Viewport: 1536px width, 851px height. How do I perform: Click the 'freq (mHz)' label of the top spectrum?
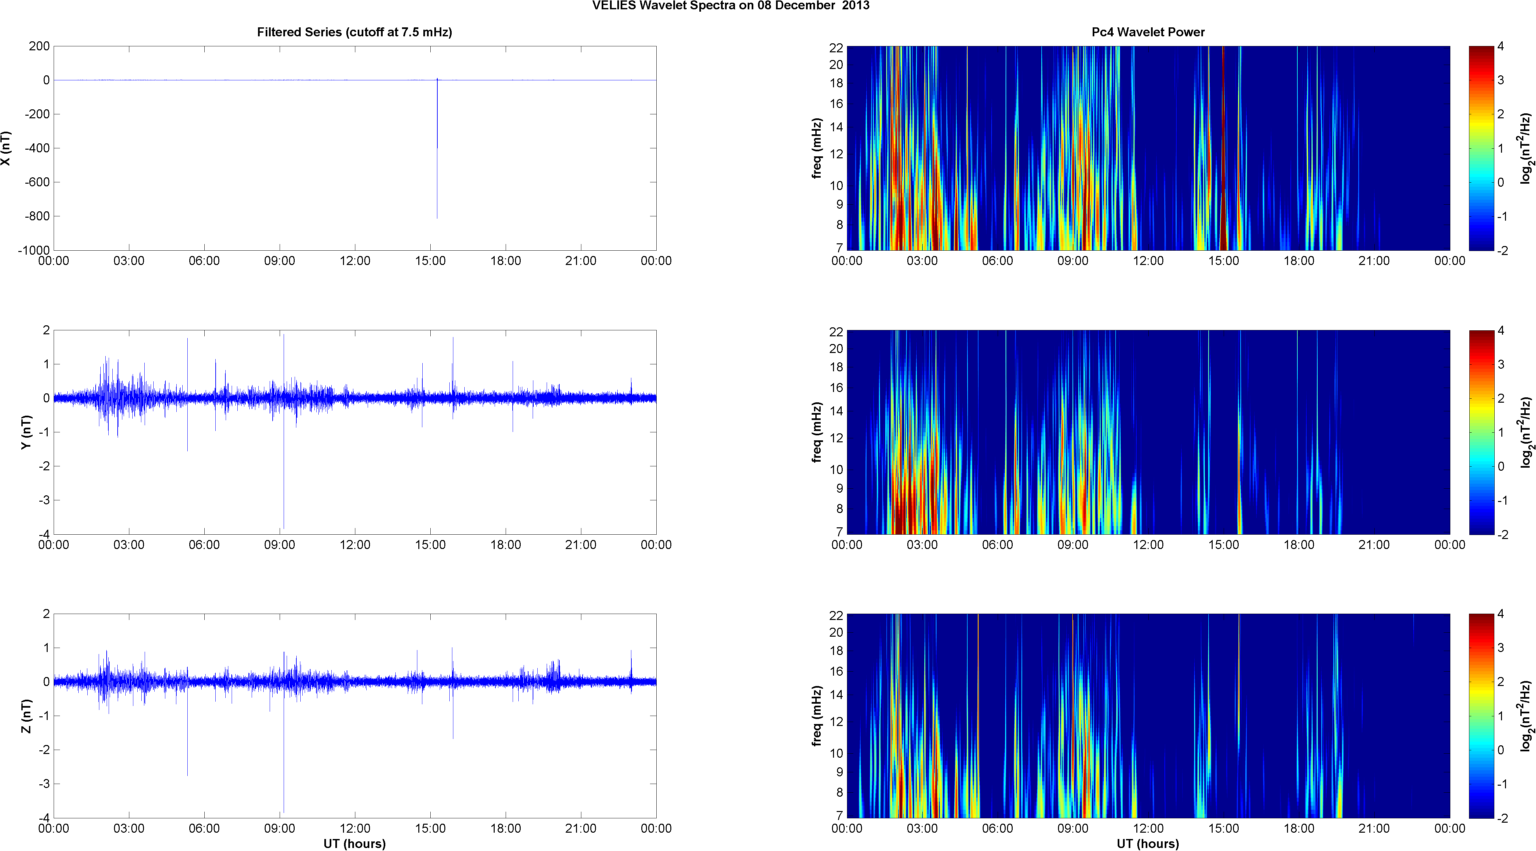(817, 148)
